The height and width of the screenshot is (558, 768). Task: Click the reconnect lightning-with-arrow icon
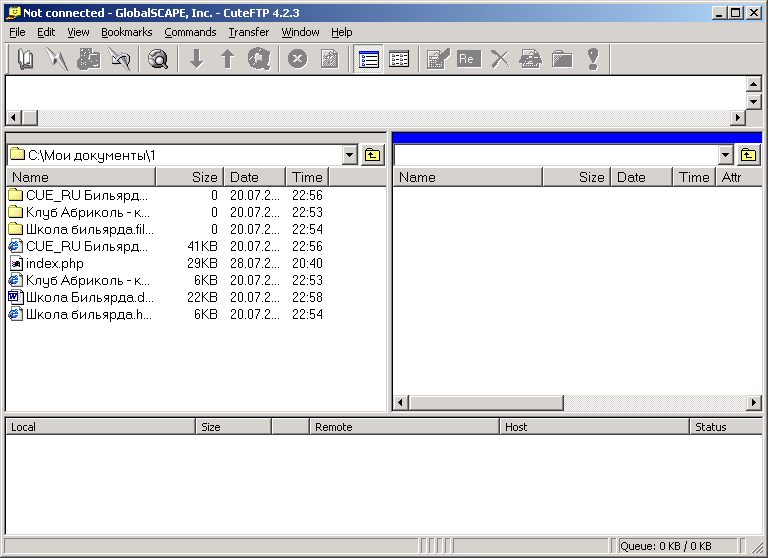click(120, 59)
